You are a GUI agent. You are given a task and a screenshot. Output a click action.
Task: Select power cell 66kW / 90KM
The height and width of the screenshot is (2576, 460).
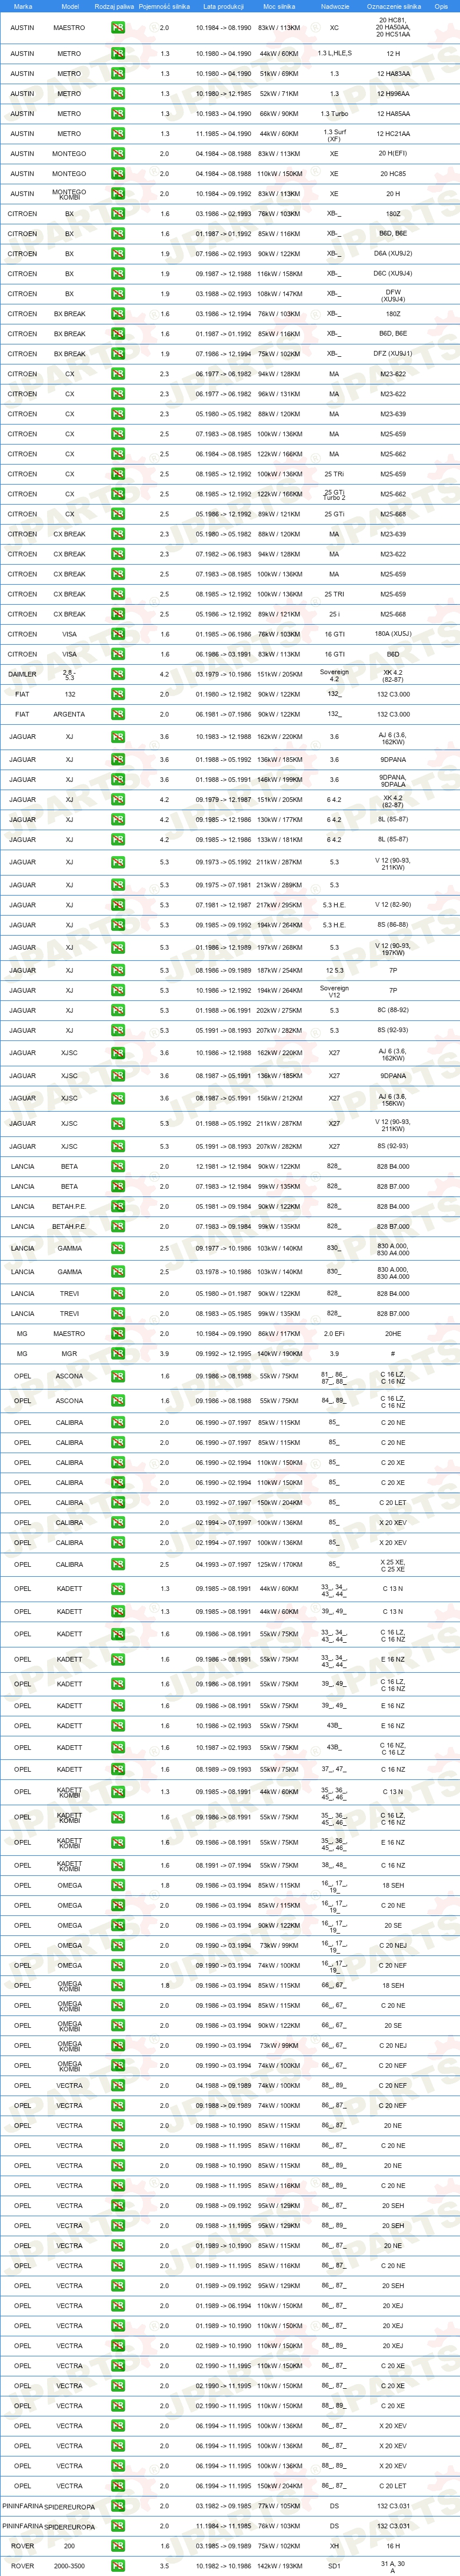[x=279, y=114]
